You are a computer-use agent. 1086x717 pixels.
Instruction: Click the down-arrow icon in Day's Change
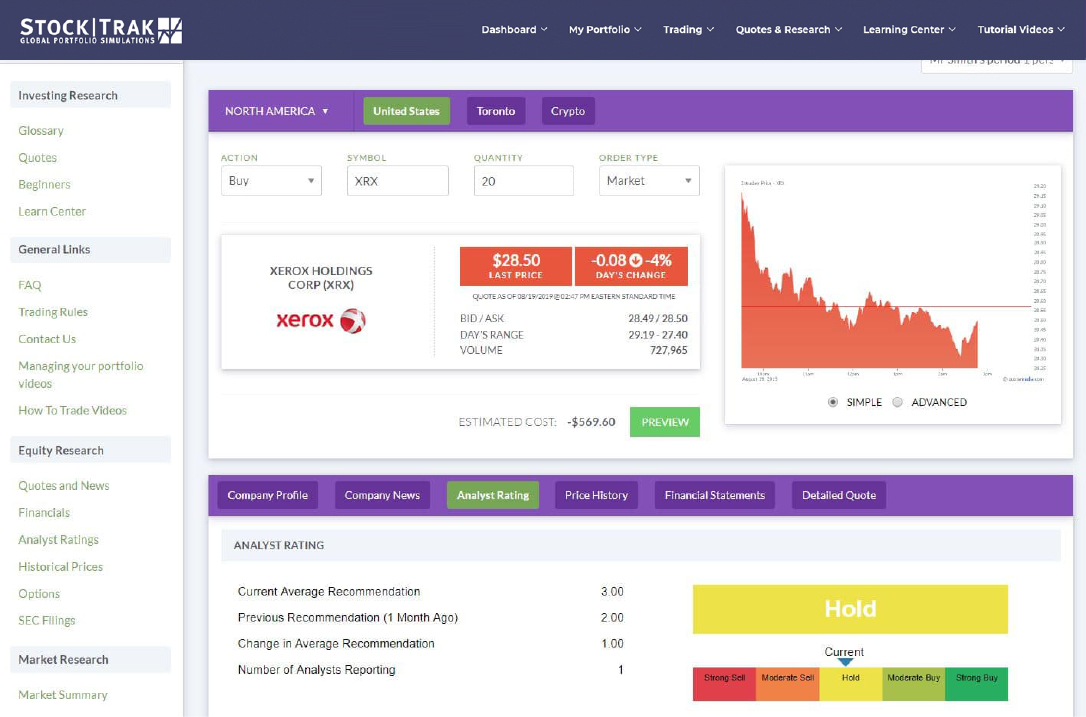pyautogui.click(x=636, y=260)
